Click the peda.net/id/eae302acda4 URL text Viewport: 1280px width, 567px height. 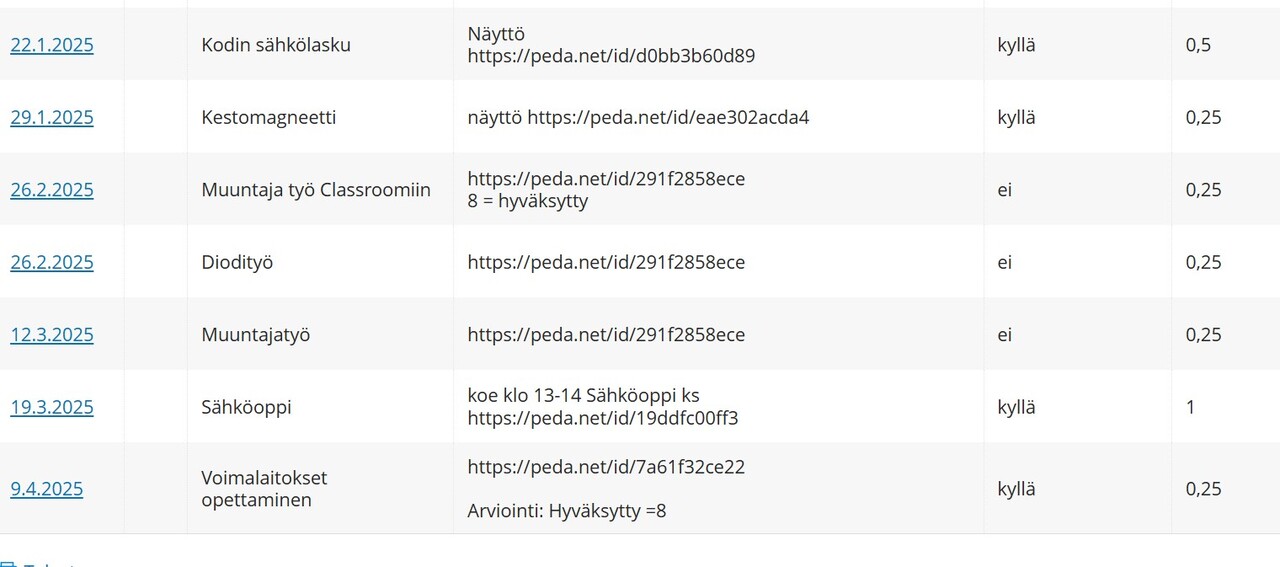pyautogui.click(x=668, y=117)
